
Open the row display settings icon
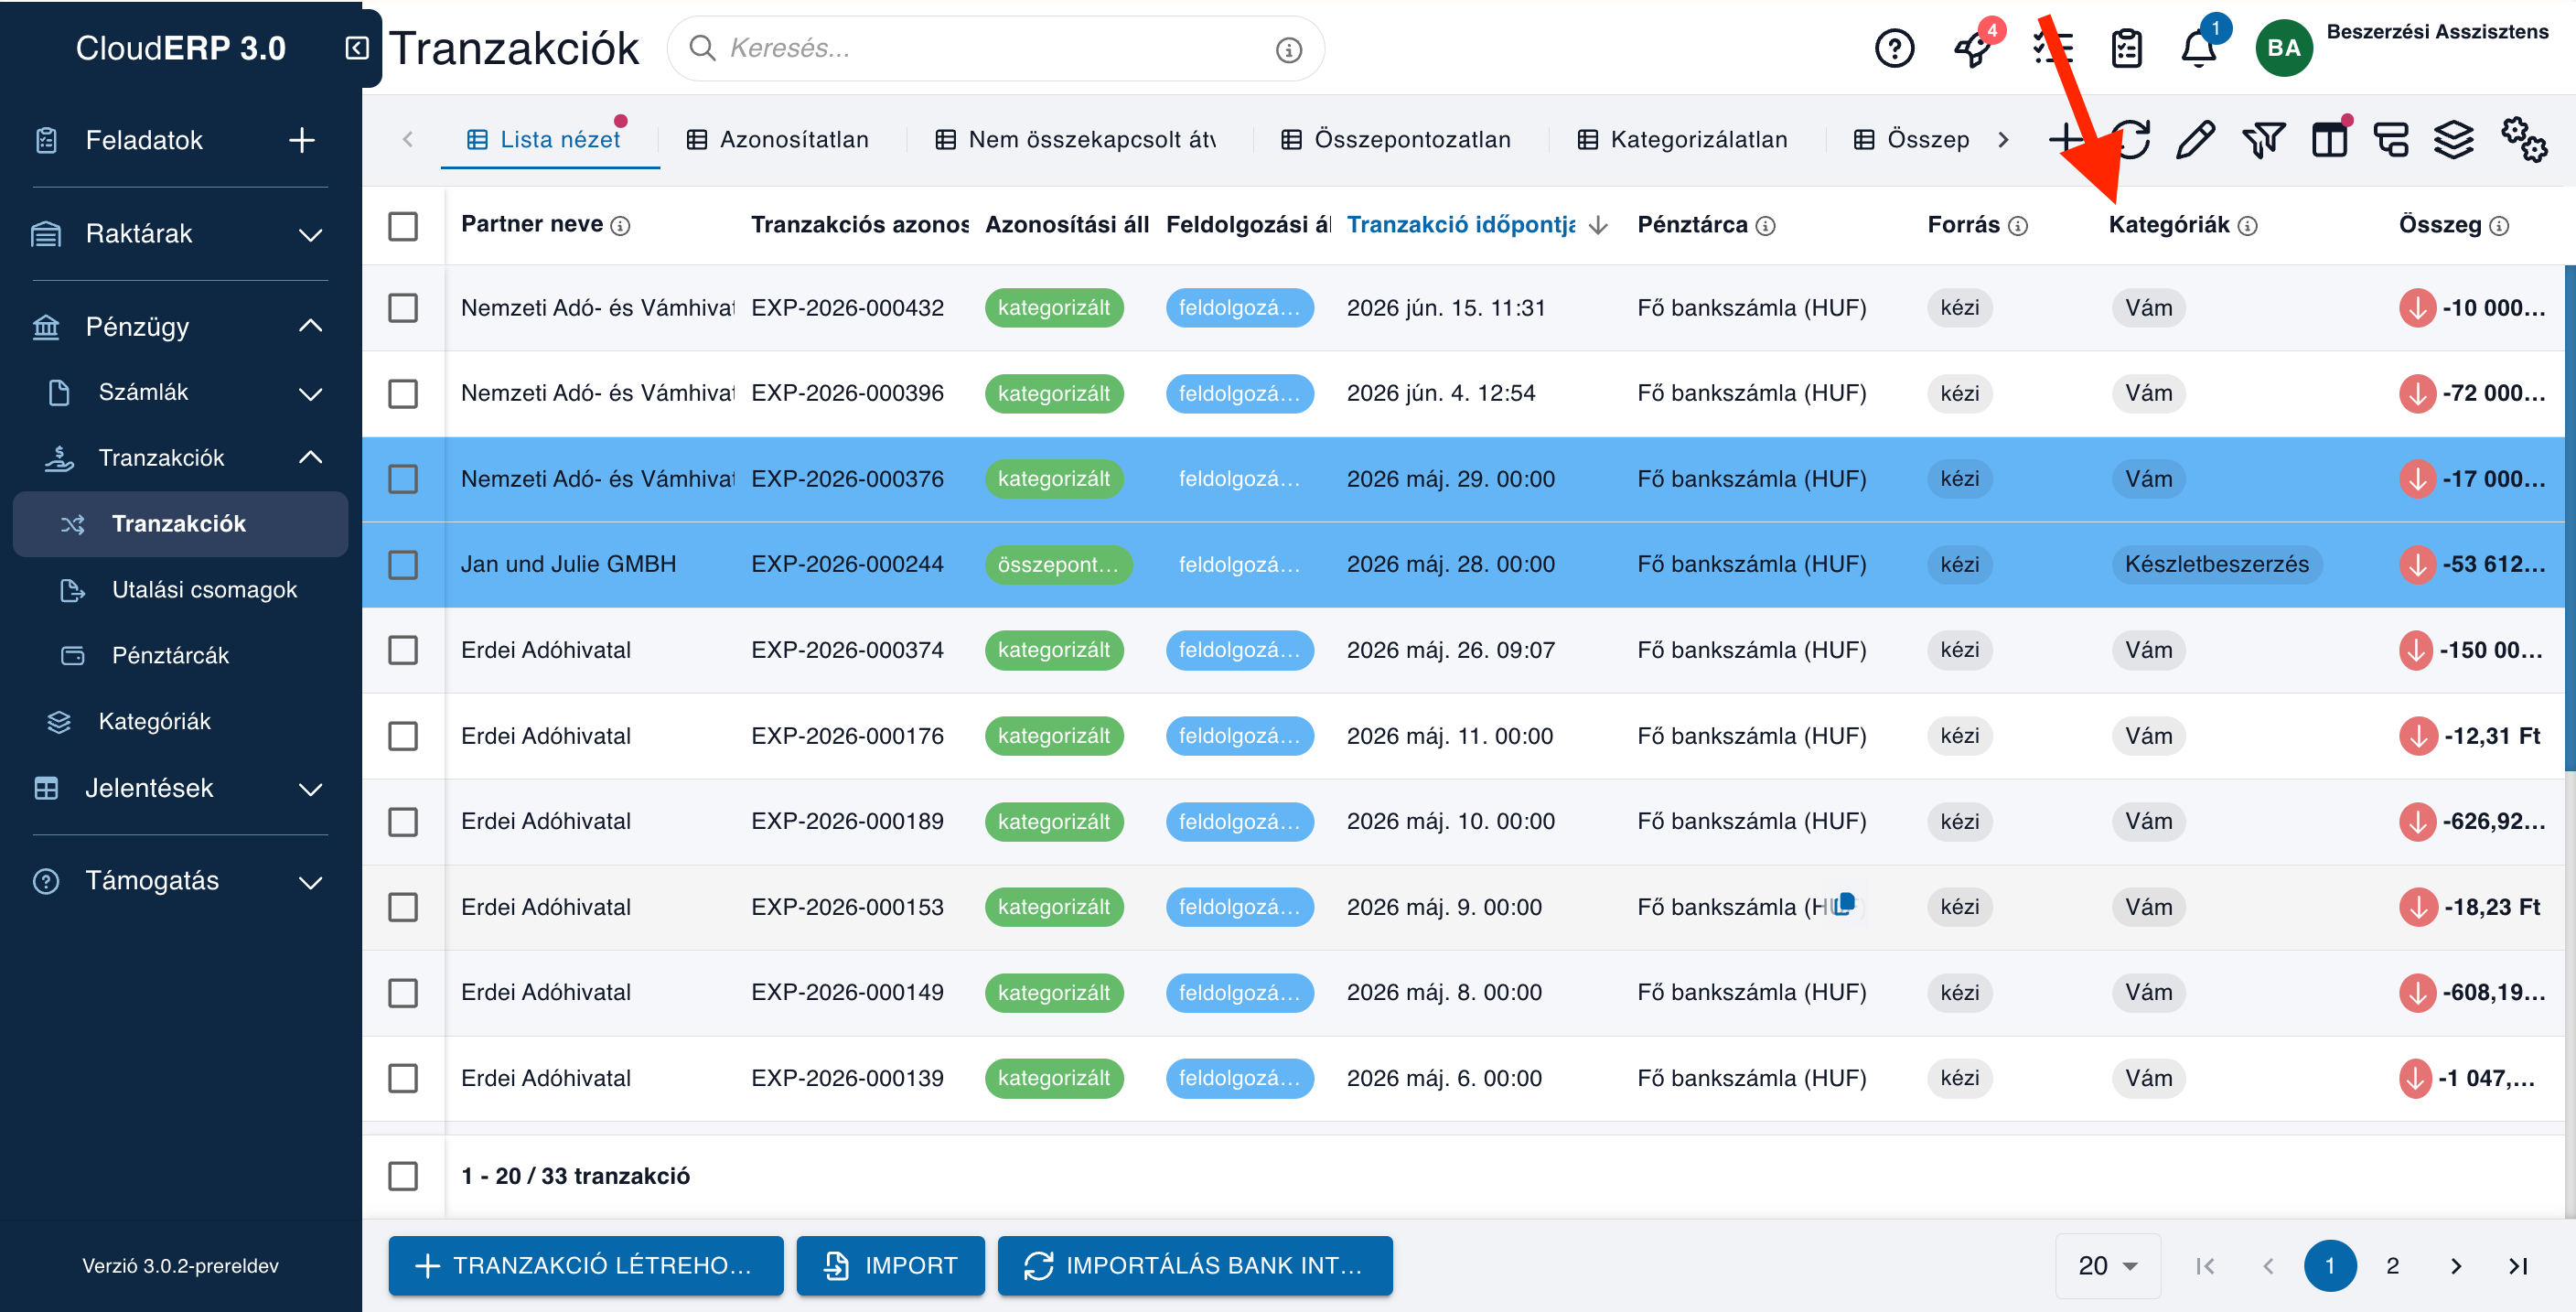(2391, 140)
